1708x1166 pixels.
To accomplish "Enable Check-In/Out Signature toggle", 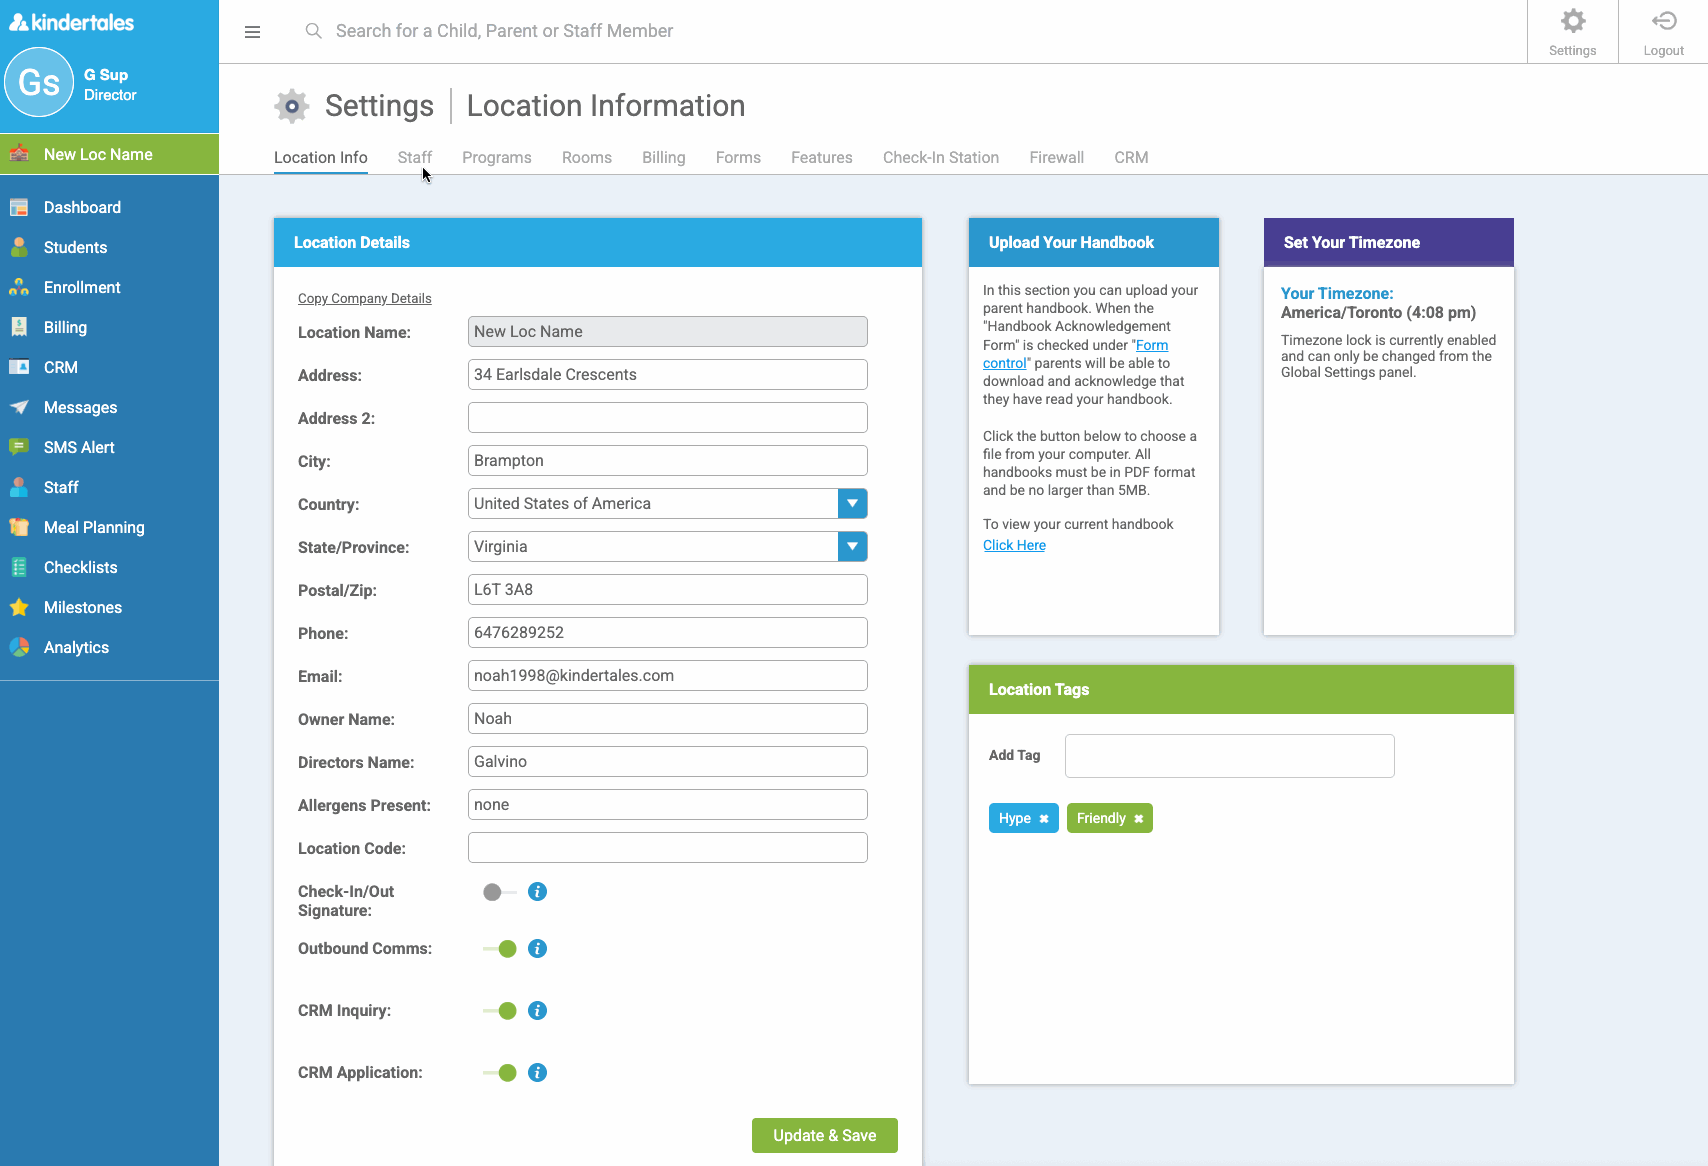I will (499, 892).
